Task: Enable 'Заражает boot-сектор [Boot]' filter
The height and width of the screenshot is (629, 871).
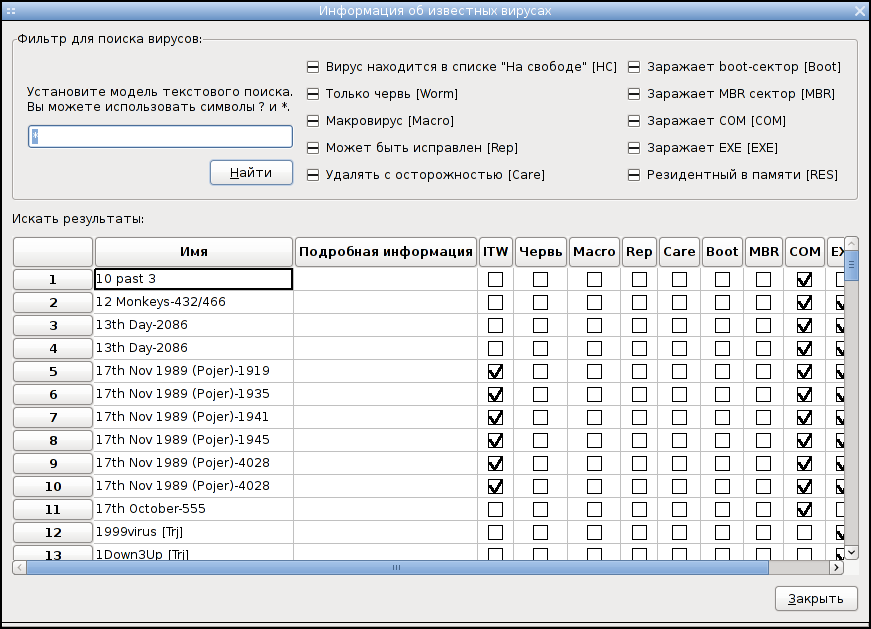Action: [634, 67]
